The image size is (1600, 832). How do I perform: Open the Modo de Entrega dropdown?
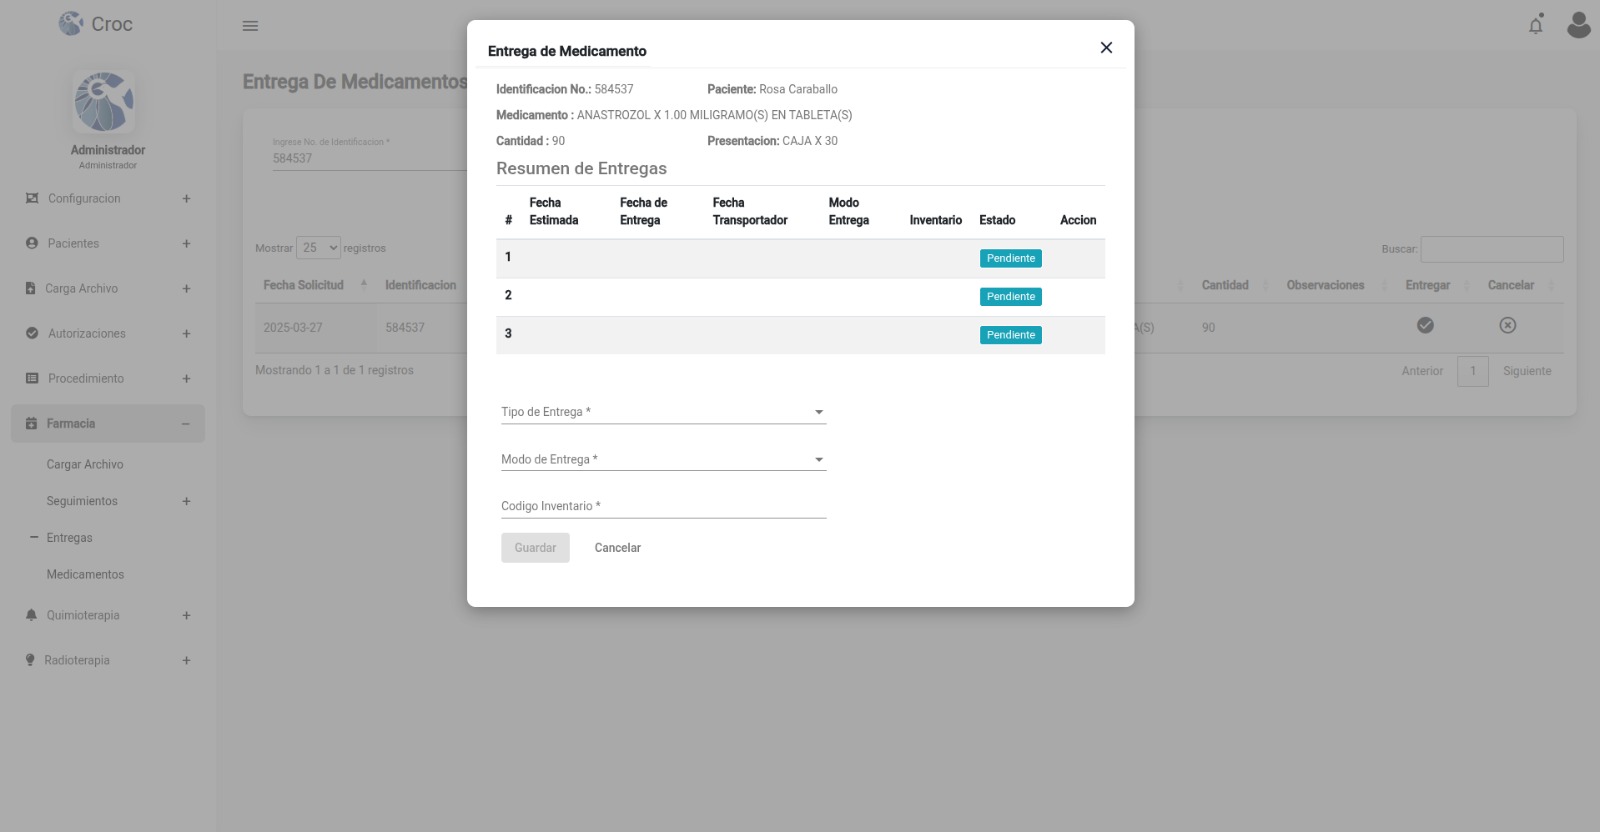click(663, 460)
